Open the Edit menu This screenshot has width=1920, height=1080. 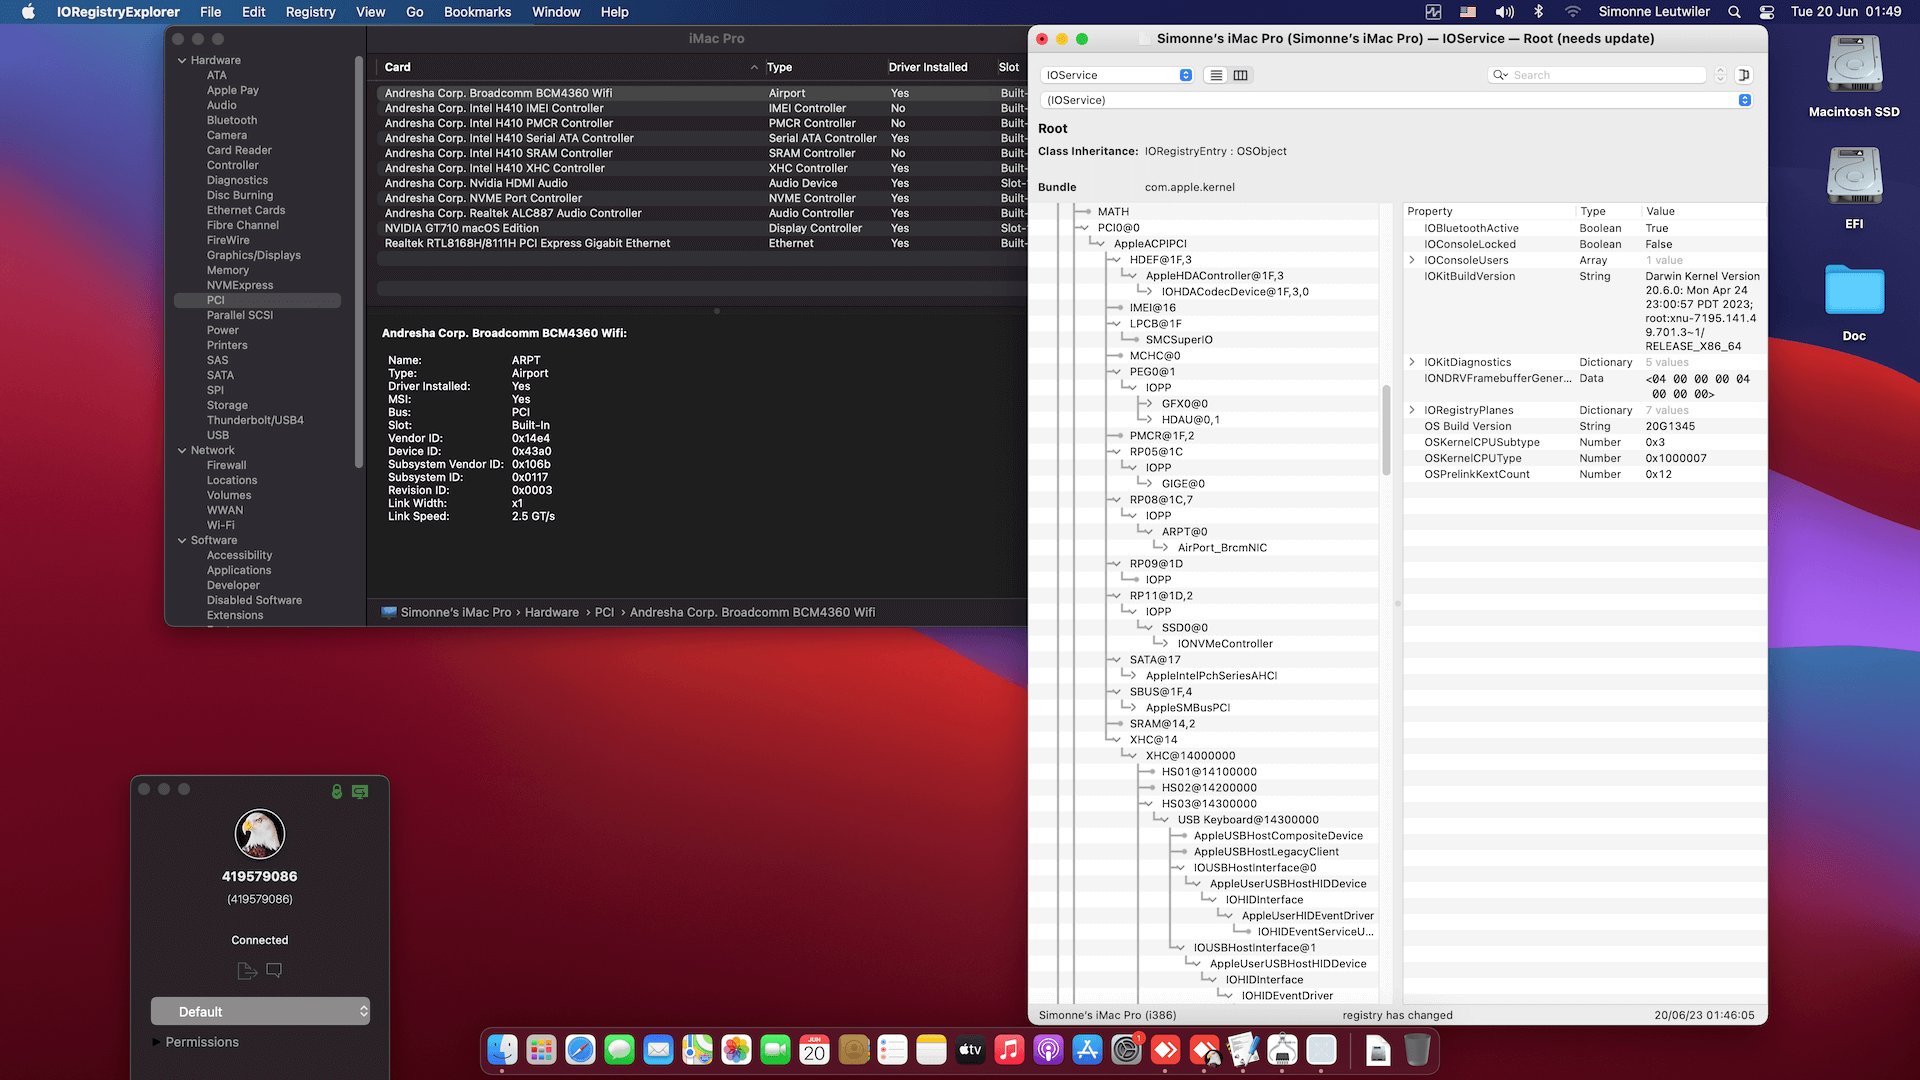click(254, 12)
